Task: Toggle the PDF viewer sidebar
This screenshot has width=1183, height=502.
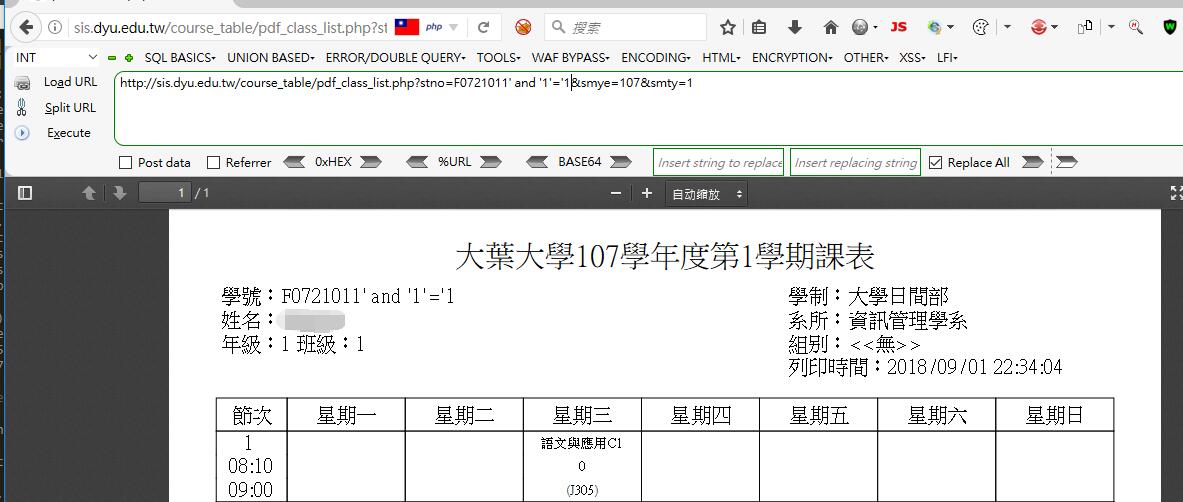Action: [x=25, y=193]
